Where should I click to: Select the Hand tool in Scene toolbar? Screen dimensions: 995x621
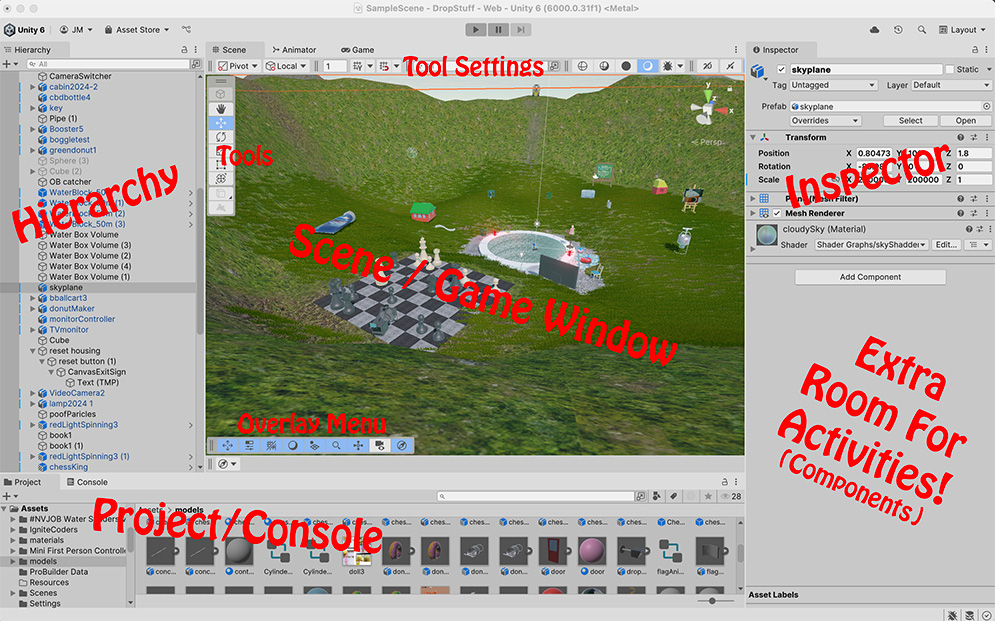(220, 108)
